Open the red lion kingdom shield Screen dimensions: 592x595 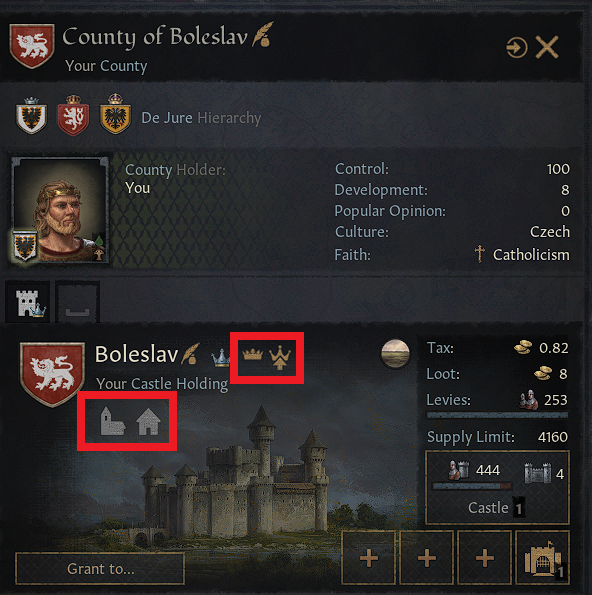click(x=73, y=115)
